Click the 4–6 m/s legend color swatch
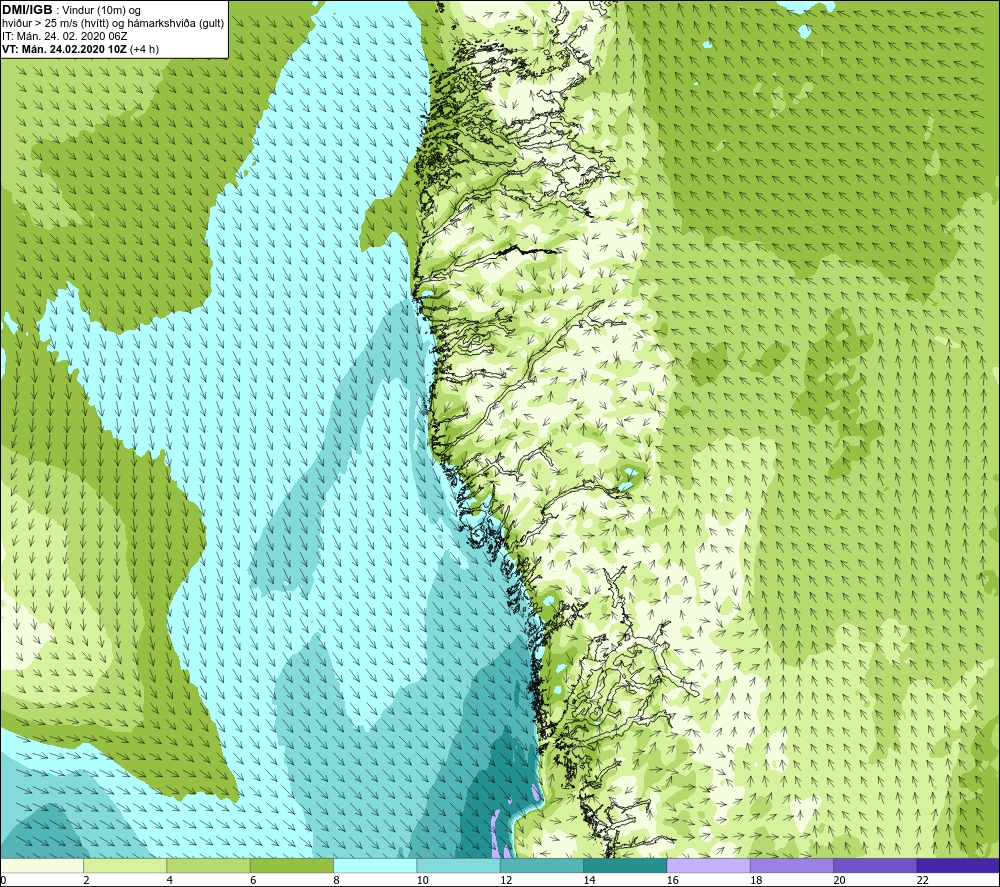1000x887 pixels. click(x=209, y=865)
